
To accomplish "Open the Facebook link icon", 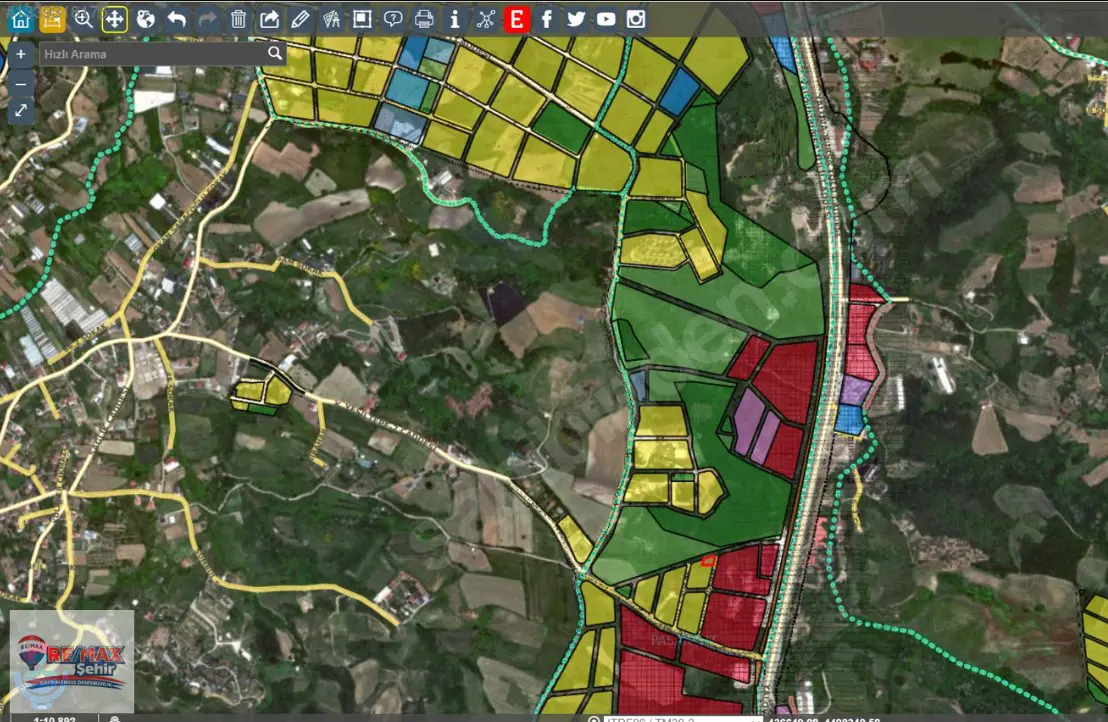I will [x=547, y=19].
